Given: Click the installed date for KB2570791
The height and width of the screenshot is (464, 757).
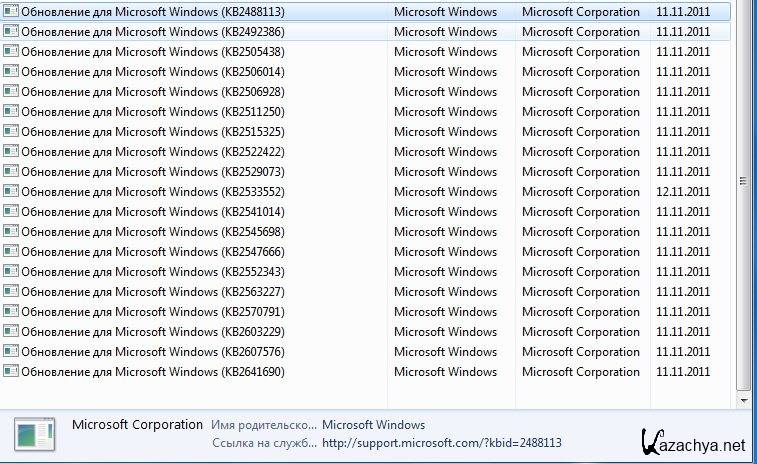Looking at the screenshot, I should pyautogui.click(x=683, y=312).
